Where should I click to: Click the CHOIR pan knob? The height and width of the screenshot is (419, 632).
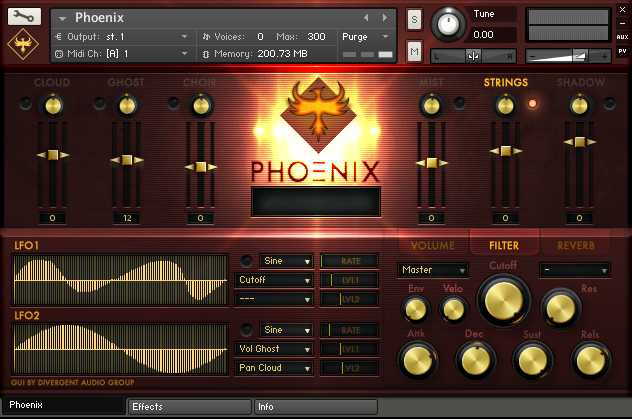(x=201, y=106)
